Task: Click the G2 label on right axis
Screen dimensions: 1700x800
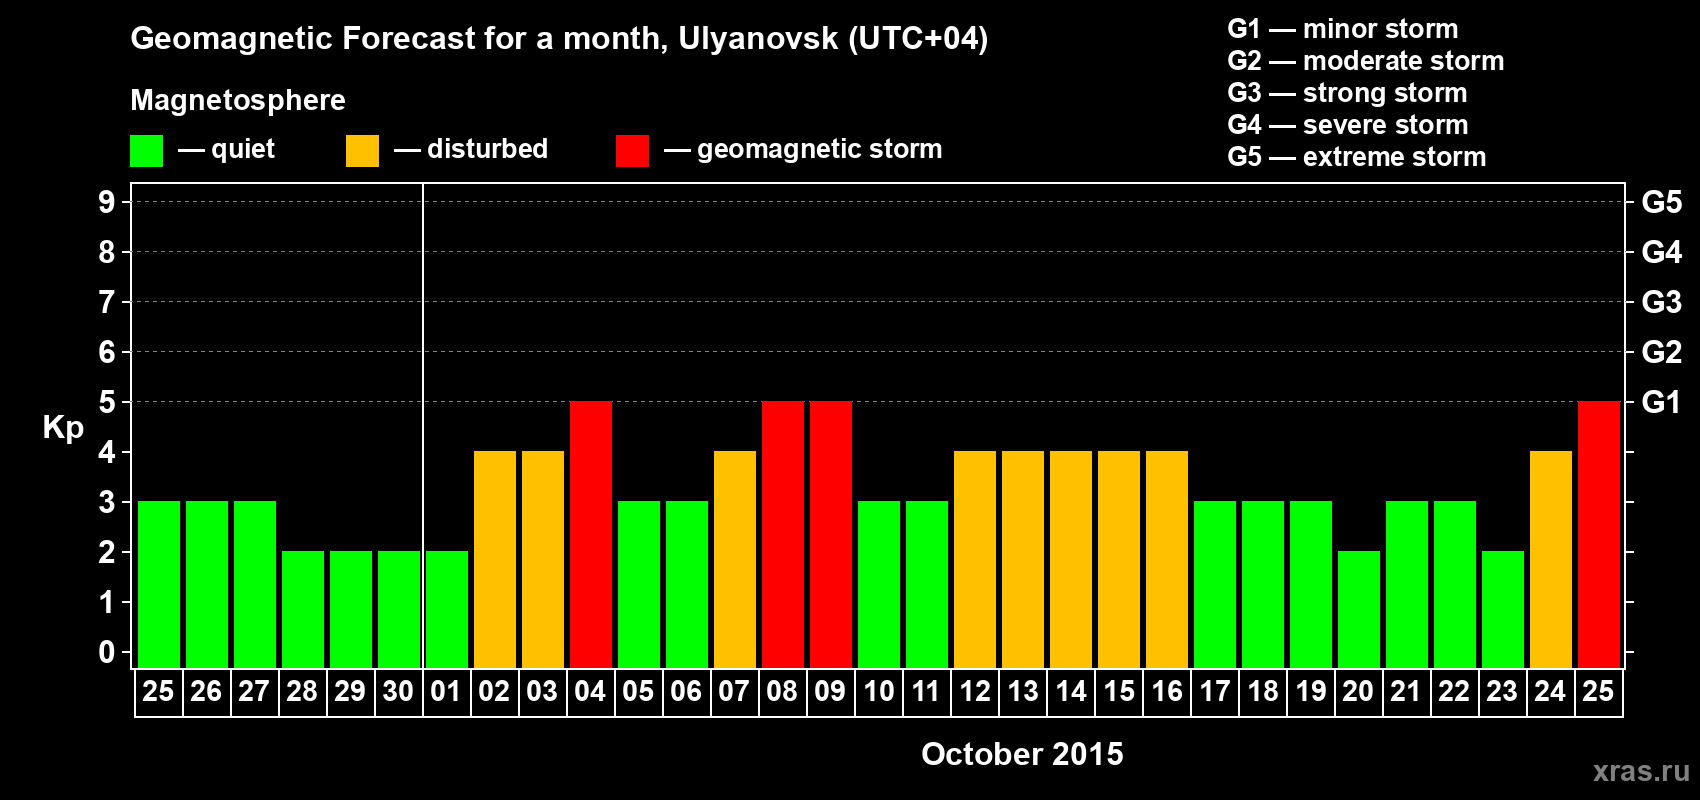Action: coord(1662,352)
